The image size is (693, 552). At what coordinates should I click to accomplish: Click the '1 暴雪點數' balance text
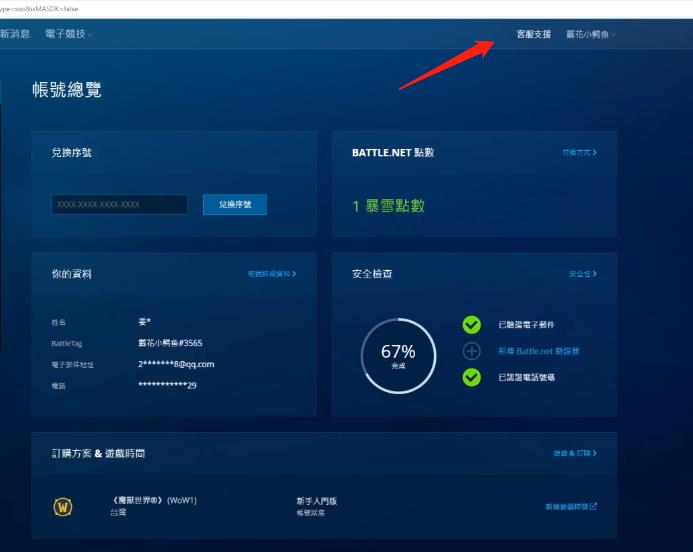tap(388, 206)
